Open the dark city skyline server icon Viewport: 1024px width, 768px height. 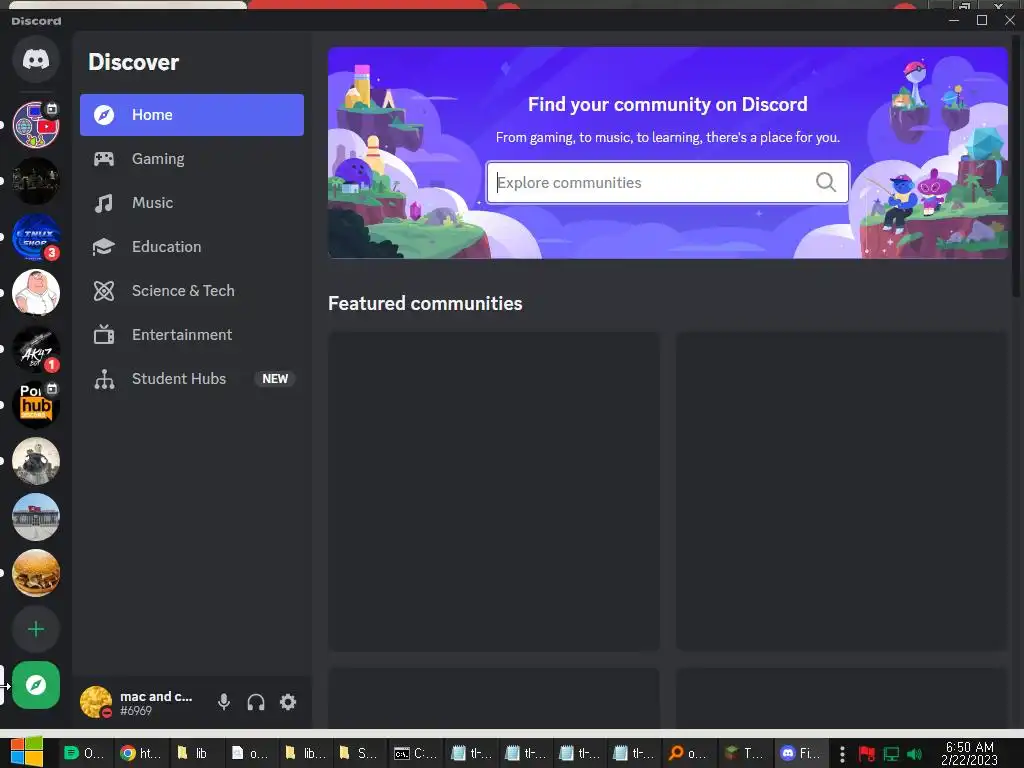tap(36, 181)
